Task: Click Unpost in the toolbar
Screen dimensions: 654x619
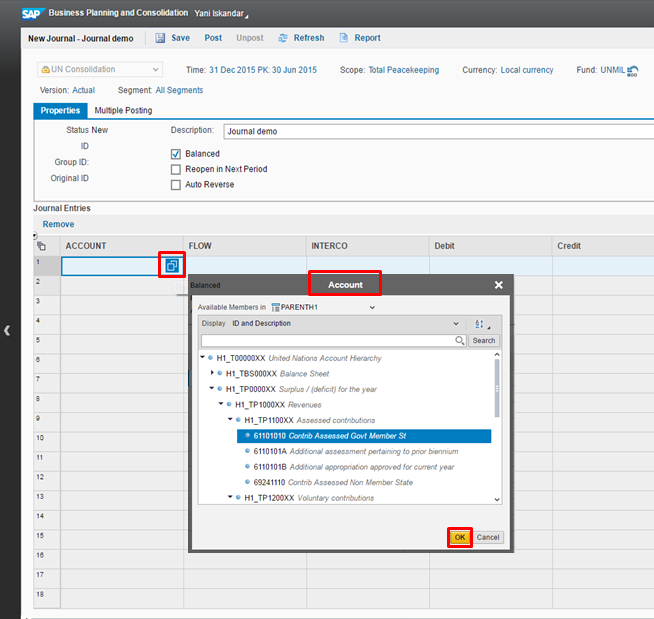Action: pos(250,38)
